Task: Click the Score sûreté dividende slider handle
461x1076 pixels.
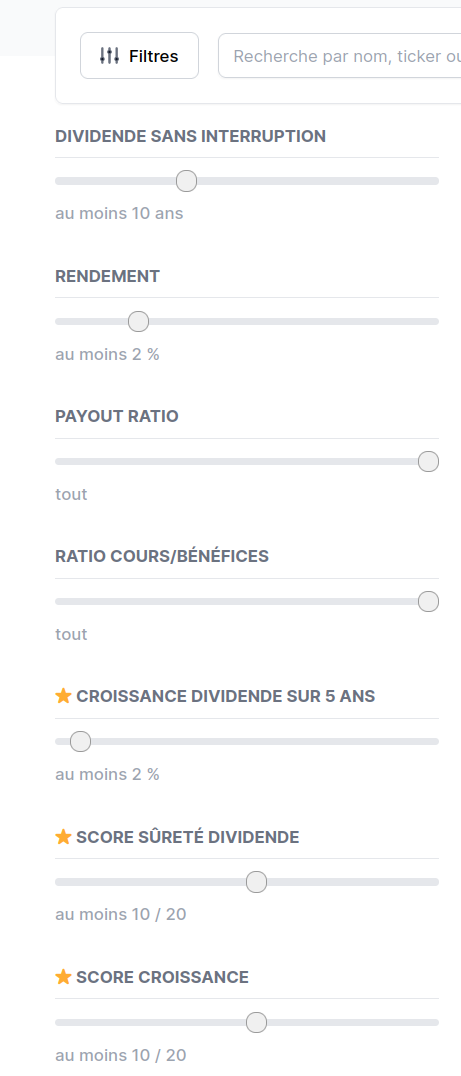Action: (257, 882)
